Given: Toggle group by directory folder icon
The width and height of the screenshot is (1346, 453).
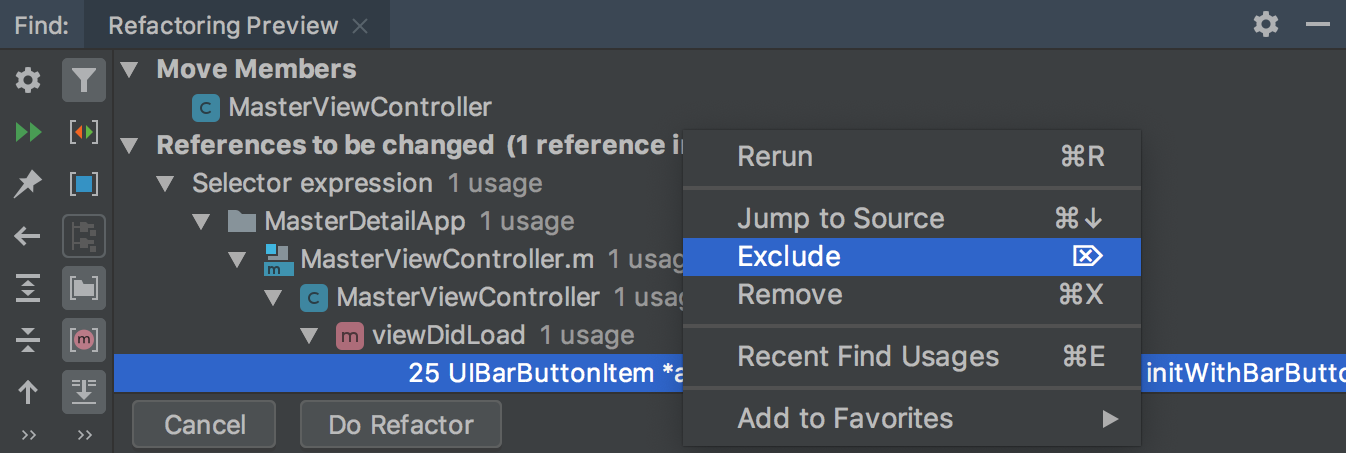Looking at the screenshot, I should pos(84,289).
